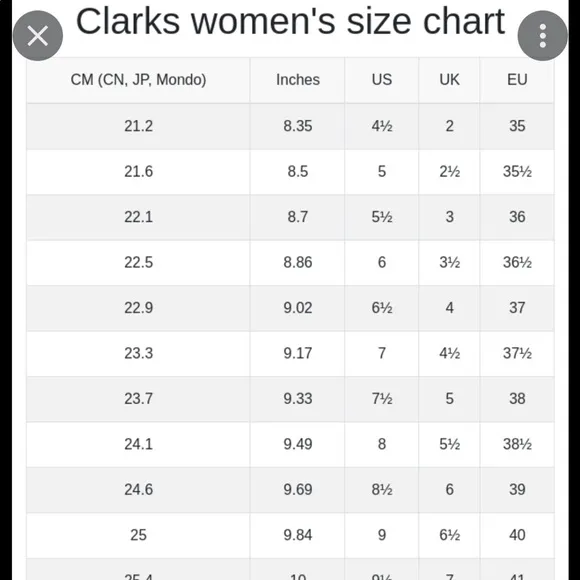Open the three-dot more options menu
This screenshot has height=580, width=580.
542,36
